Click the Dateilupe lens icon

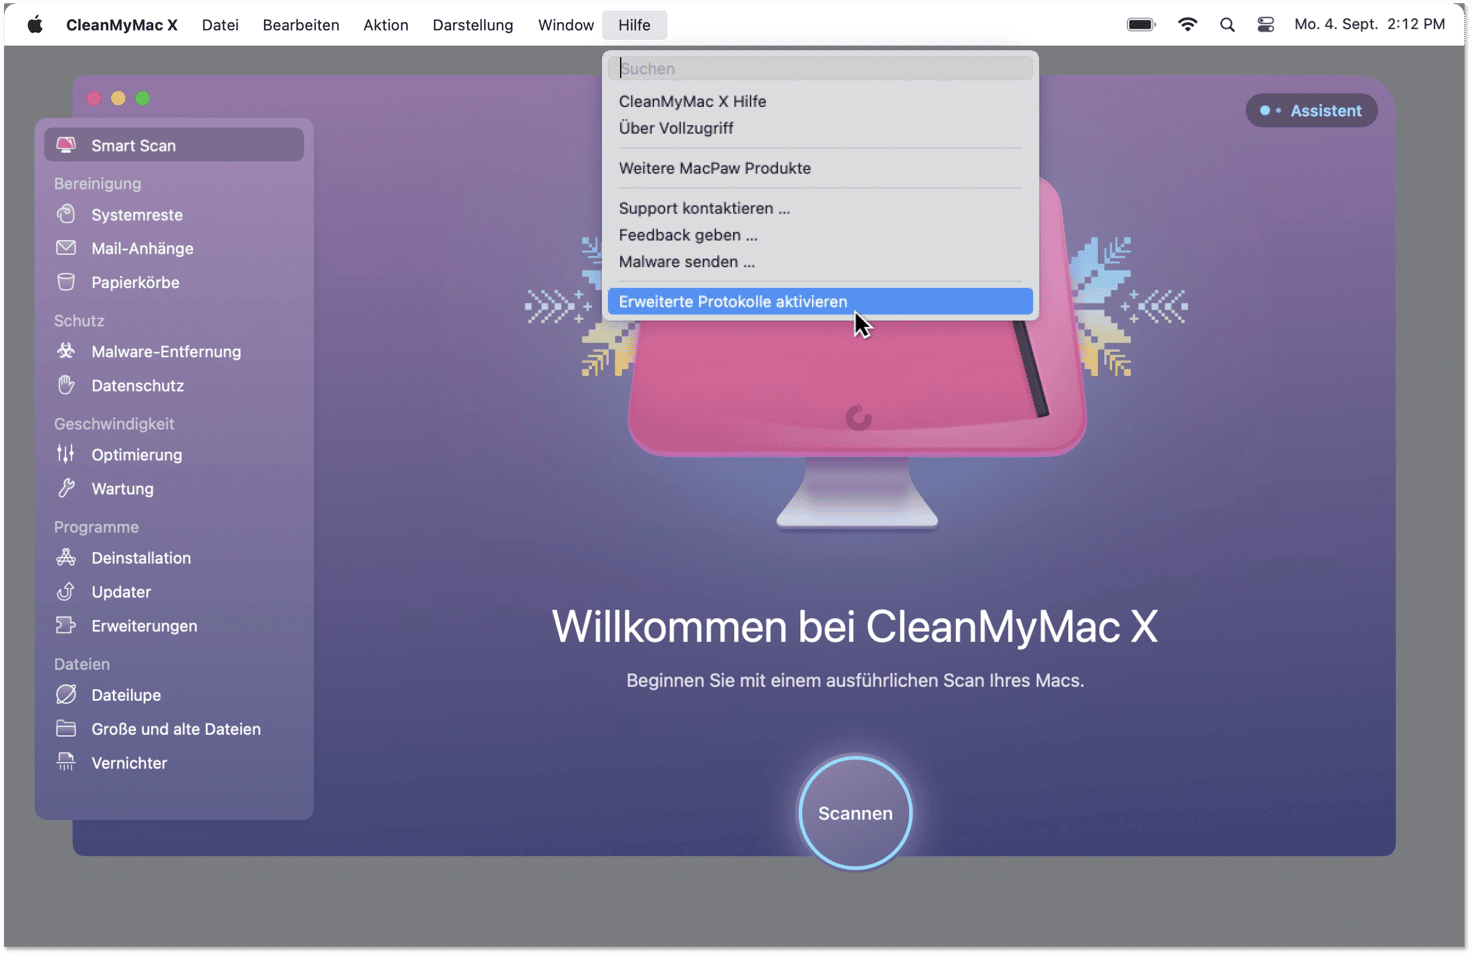point(66,694)
